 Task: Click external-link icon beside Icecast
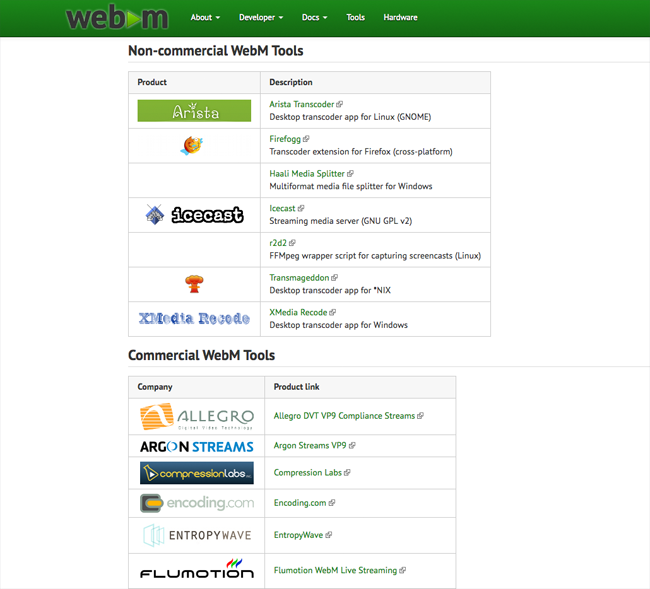[301, 208]
